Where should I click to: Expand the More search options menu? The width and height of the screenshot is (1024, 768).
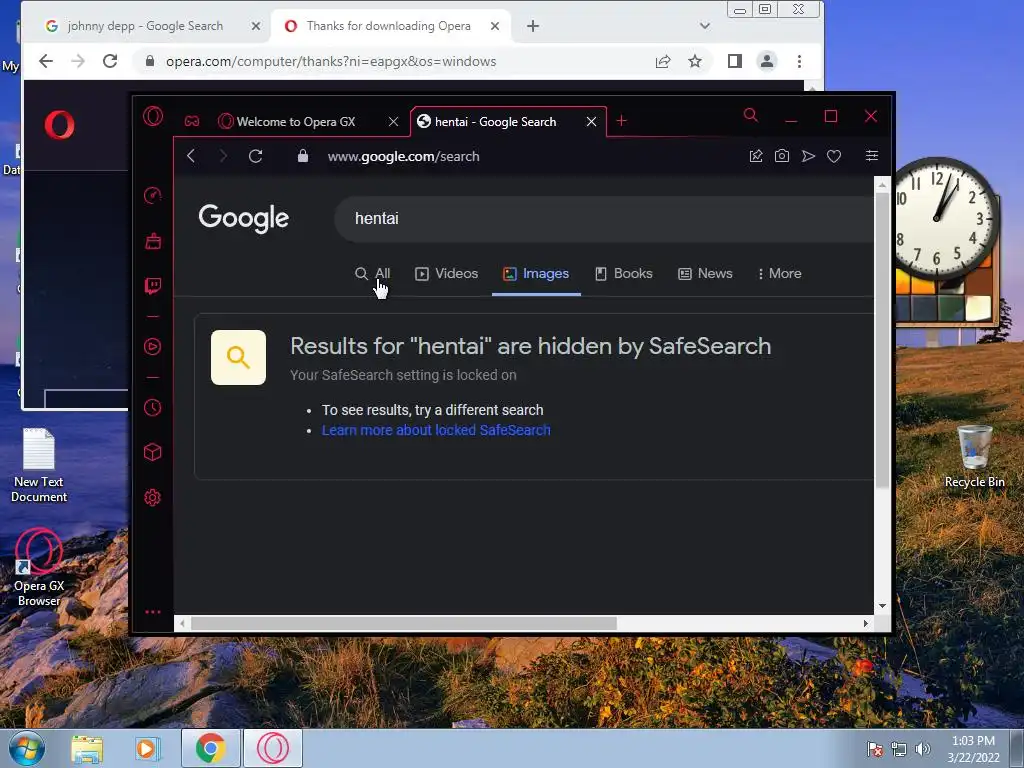point(779,274)
